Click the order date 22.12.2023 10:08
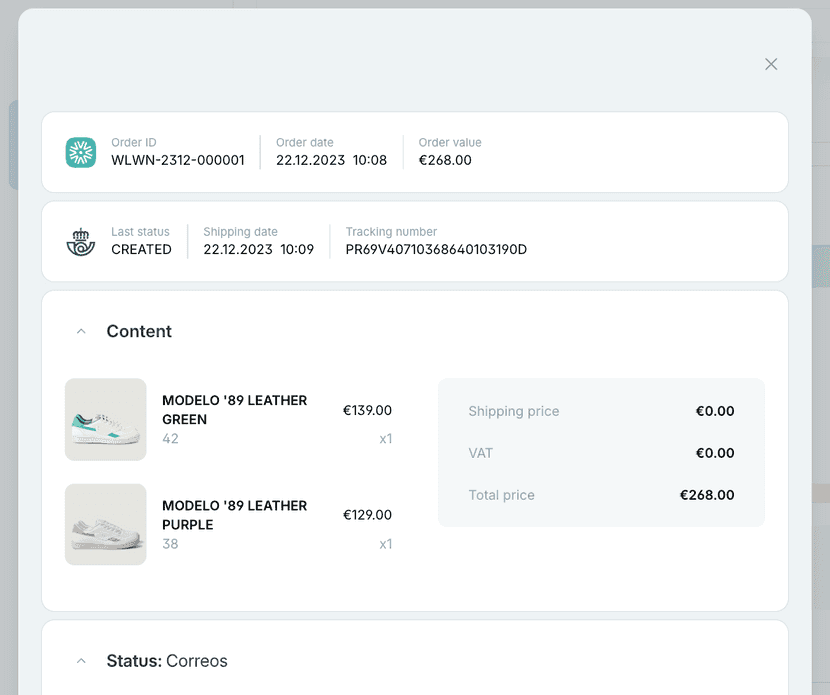830x695 pixels. 331,160
